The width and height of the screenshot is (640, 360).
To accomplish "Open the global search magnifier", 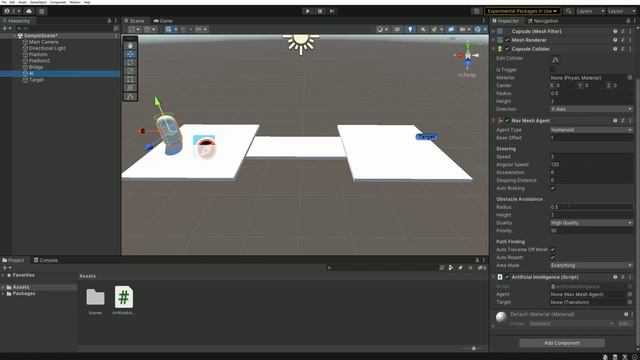I will pyautogui.click(x=569, y=11).
